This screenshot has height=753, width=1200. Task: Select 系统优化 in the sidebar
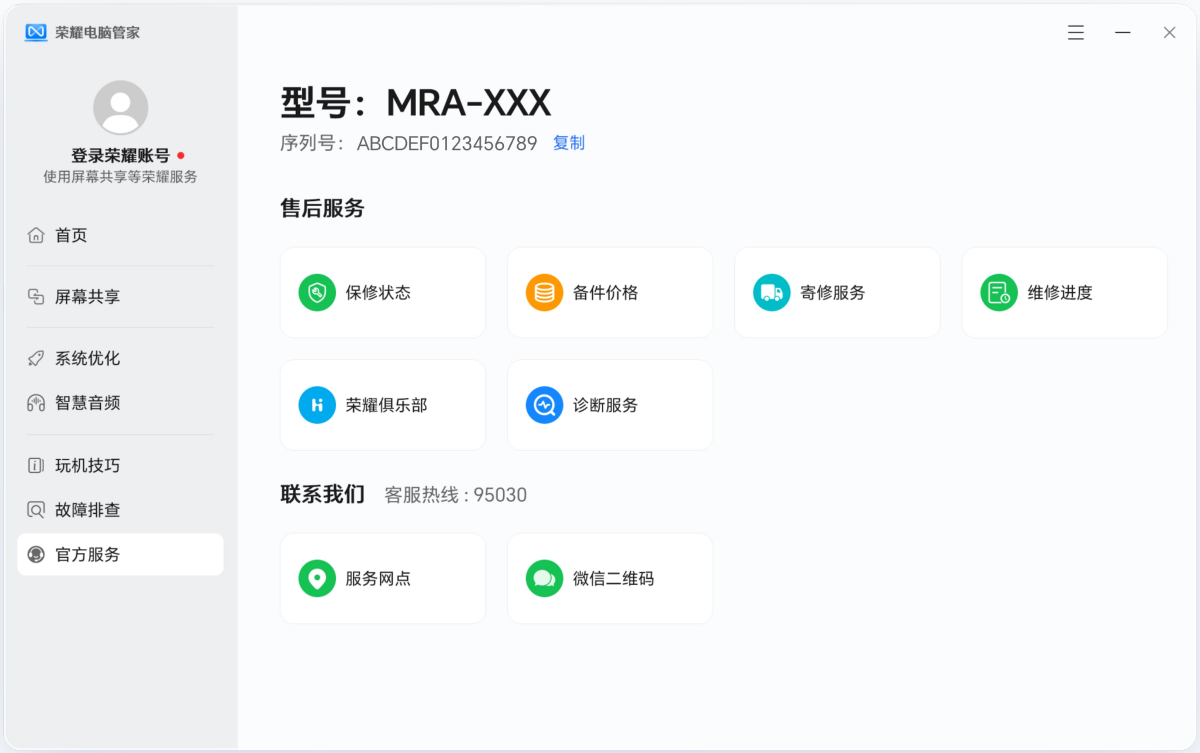pos(87,358)
